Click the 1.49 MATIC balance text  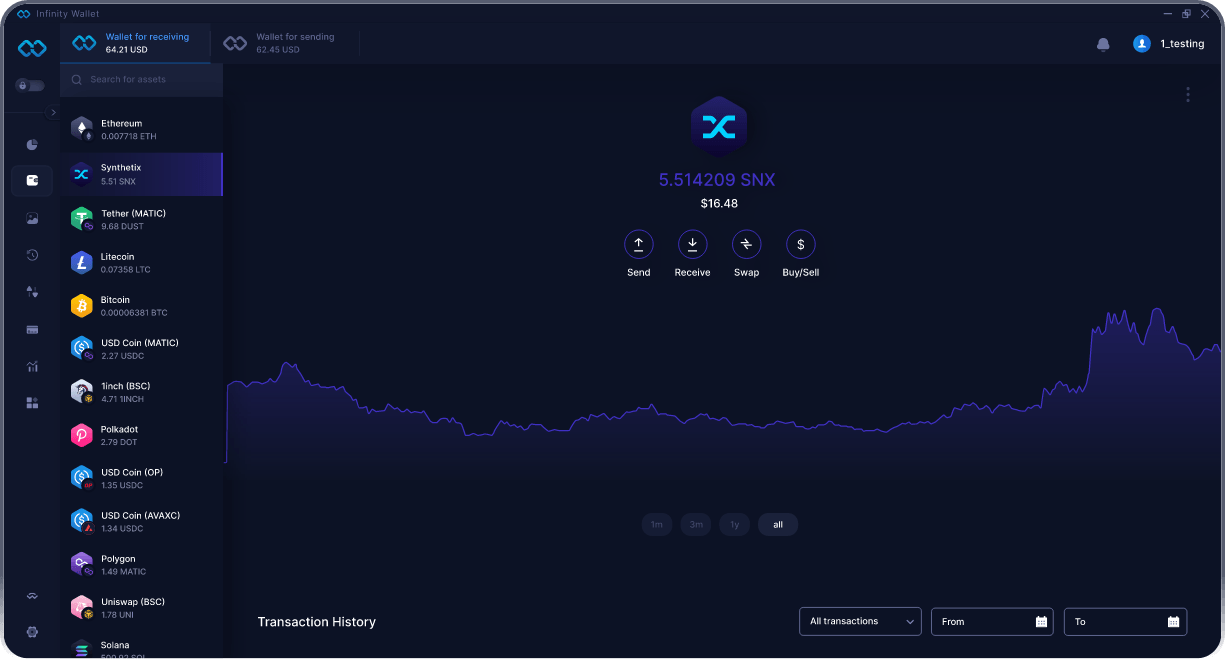123,572
